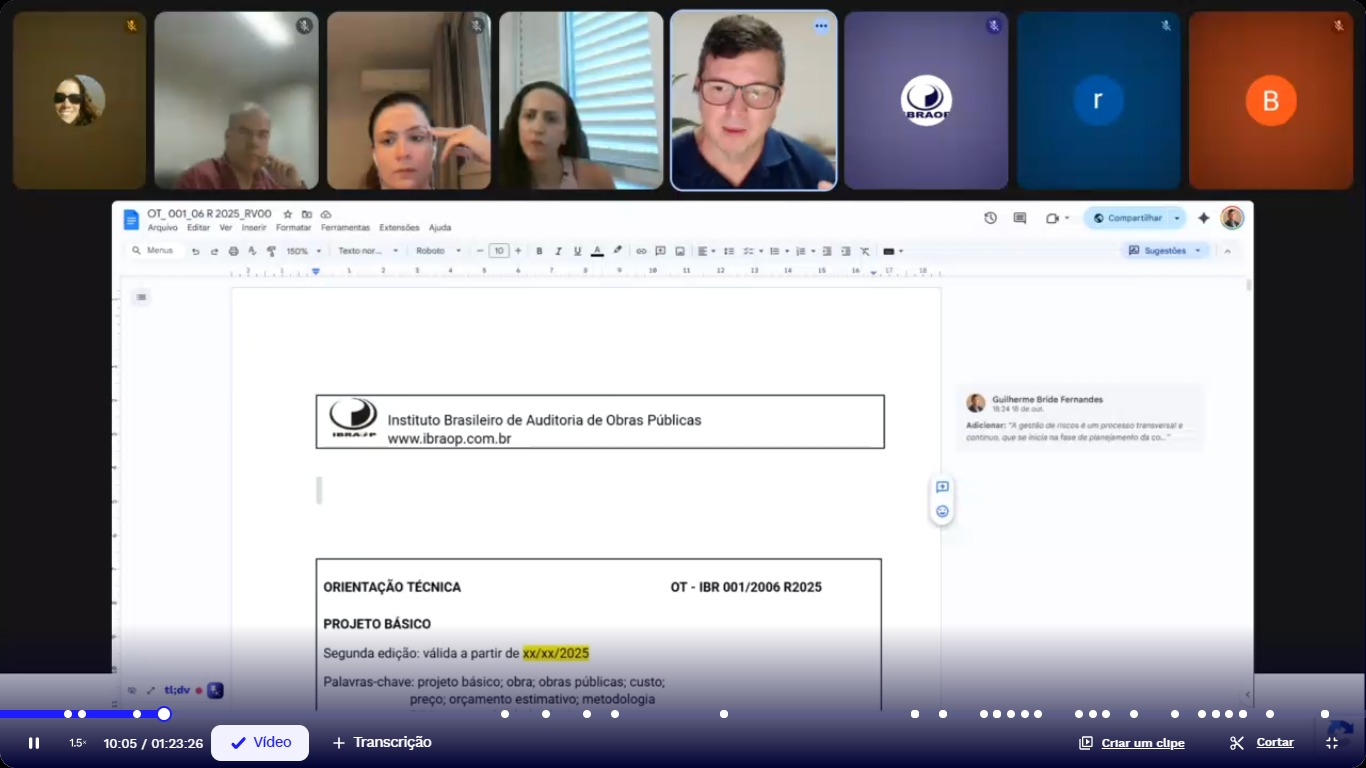Star the OT_001_06 R 2025_RV00 document
1366x768 pixels.
point(288,214)
